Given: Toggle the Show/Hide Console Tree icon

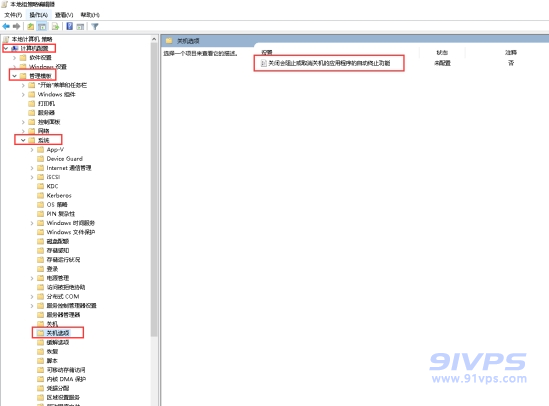Looking at the screenshot, I should (x=42, y=26).
